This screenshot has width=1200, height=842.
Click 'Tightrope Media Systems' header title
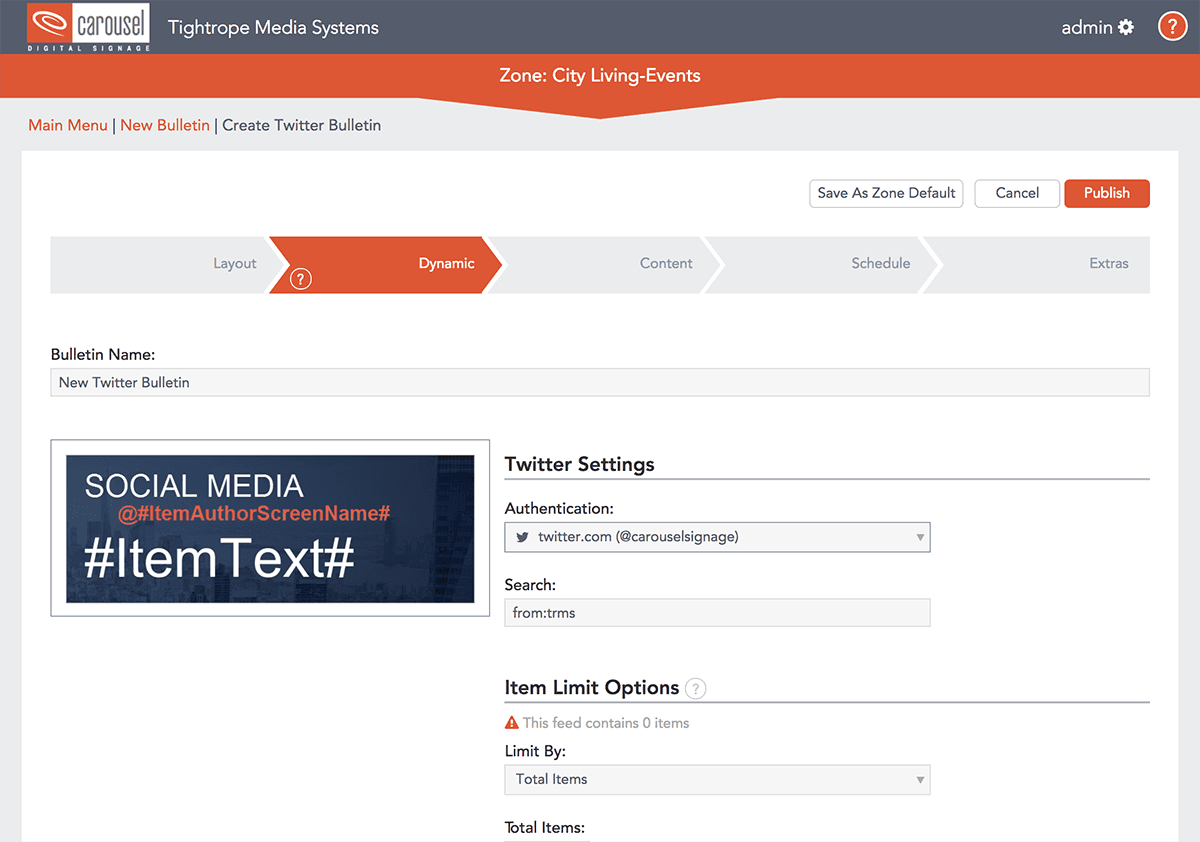click(273, 27)
